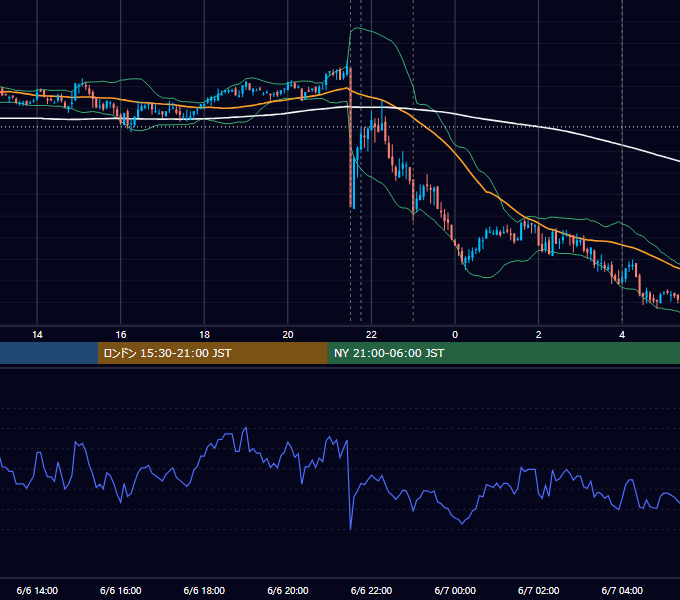Click the blue session bar before London

pyautogui.click(x=49, y=353)
